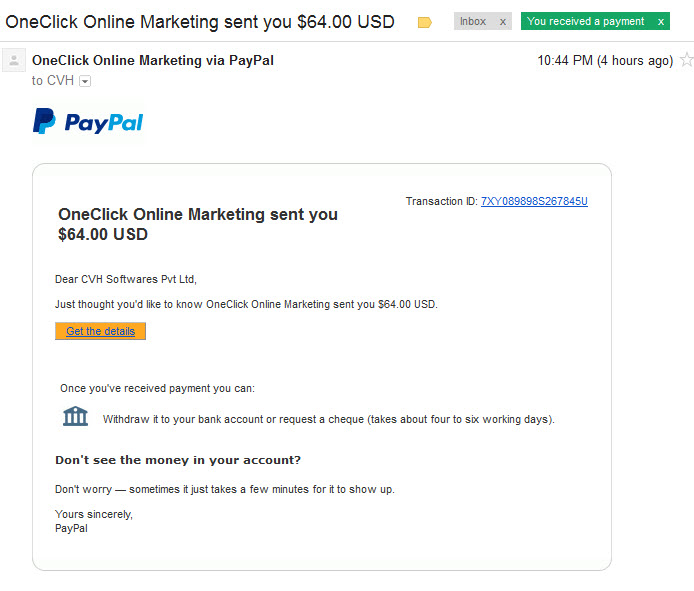Click the bank building icon
This screenshot has width=694, height=591.
(x=75, y=416)
